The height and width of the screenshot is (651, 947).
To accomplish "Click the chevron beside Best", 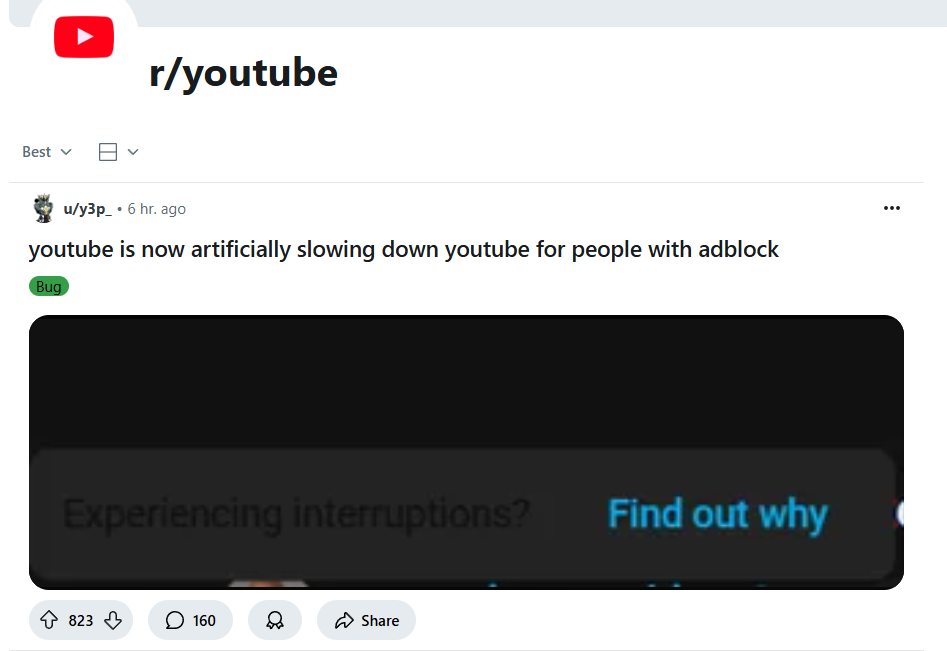I will pyautogui.click(x=66, y=152).
